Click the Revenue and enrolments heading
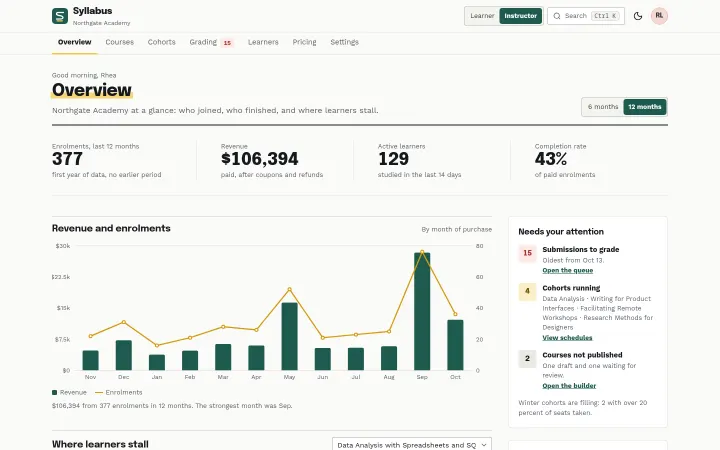The height and width of the screenshot is (450, 720). pos(111,228)
